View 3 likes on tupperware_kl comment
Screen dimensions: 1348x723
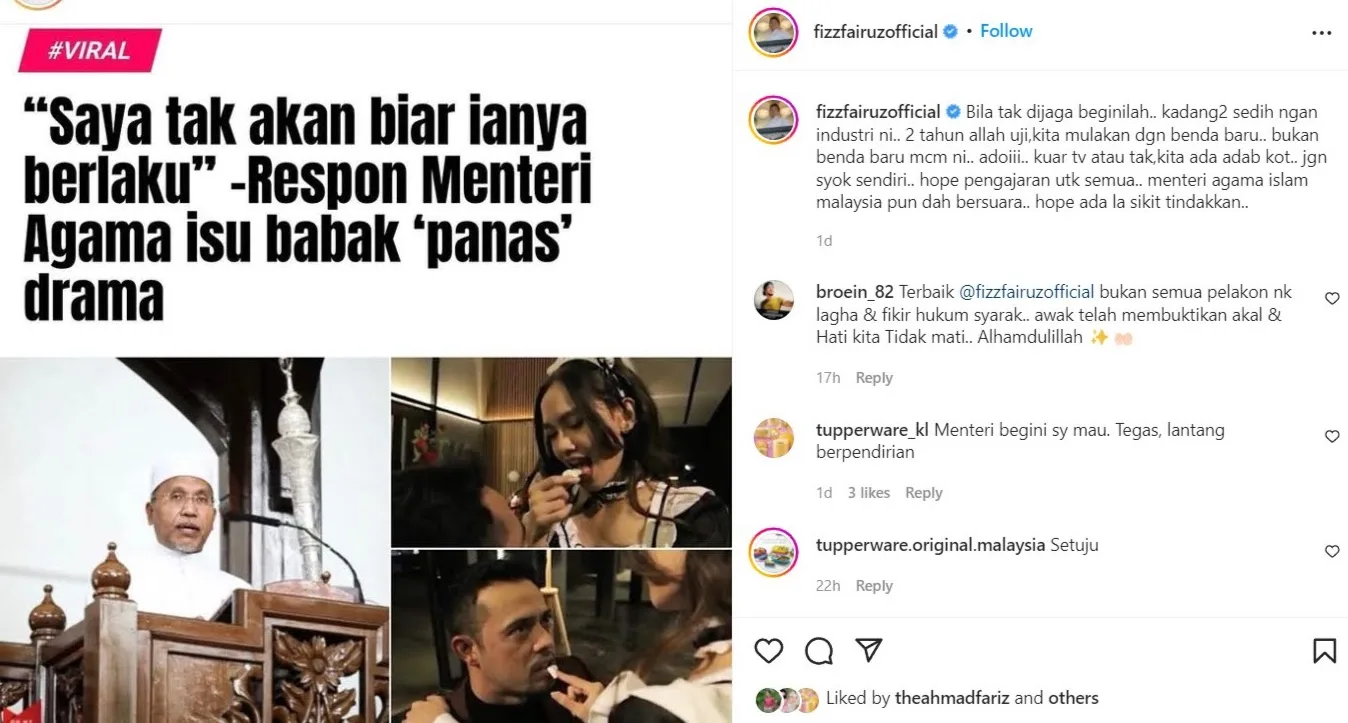868,493
